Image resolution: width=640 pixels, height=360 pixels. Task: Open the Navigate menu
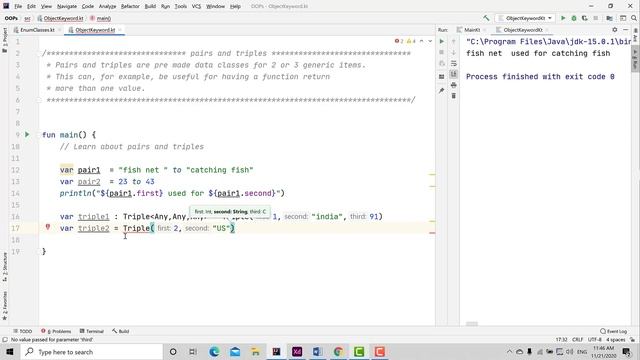[x=67, y=7]
